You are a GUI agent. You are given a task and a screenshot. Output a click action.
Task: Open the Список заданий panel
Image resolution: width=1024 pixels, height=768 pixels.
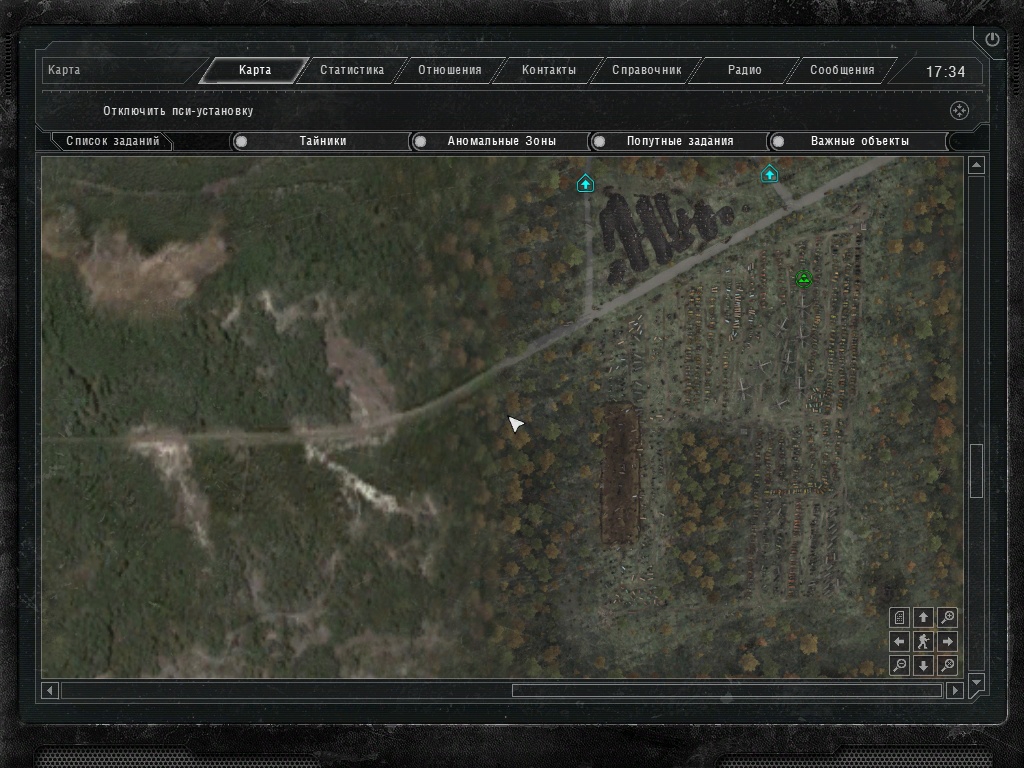(112, 141)
